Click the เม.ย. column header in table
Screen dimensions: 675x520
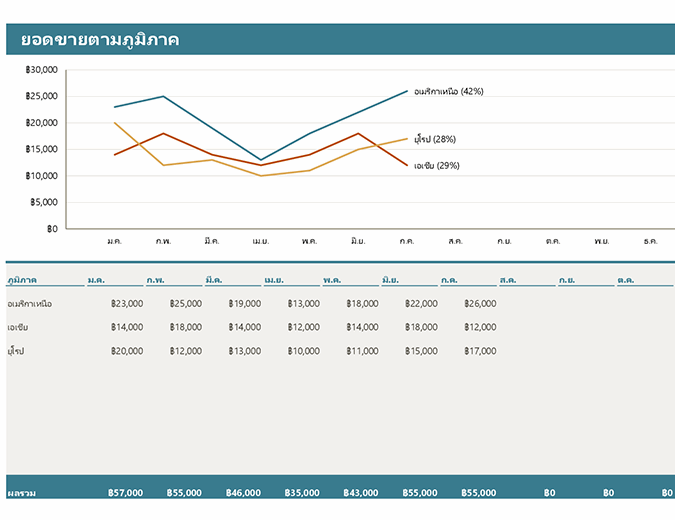click(274, 280)
